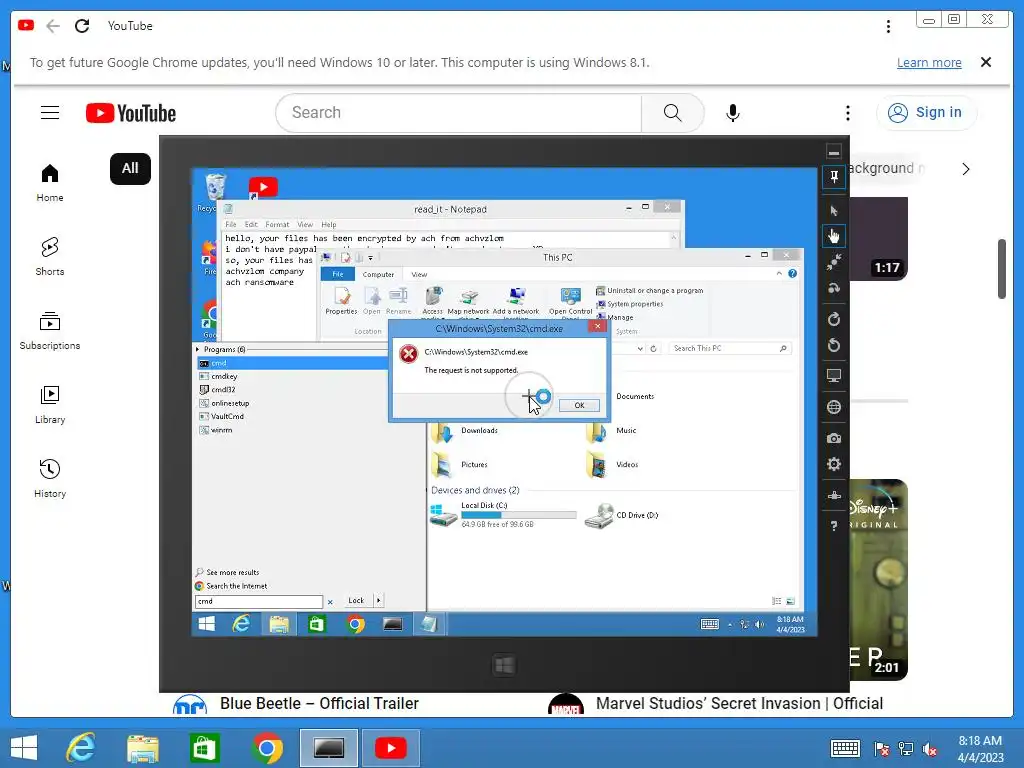Click System properties in This PC ribbon

630,304
